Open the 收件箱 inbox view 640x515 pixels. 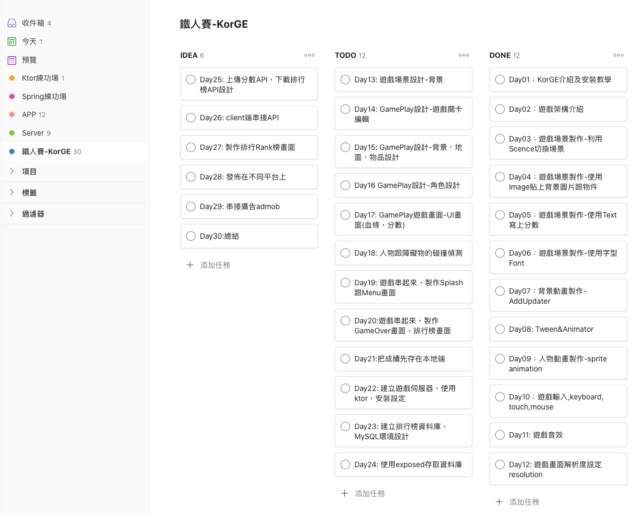coord(75,23)
